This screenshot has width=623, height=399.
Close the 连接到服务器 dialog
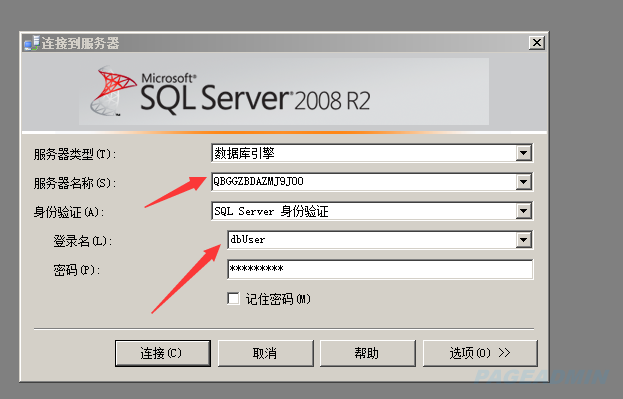(x=536, y=43)
